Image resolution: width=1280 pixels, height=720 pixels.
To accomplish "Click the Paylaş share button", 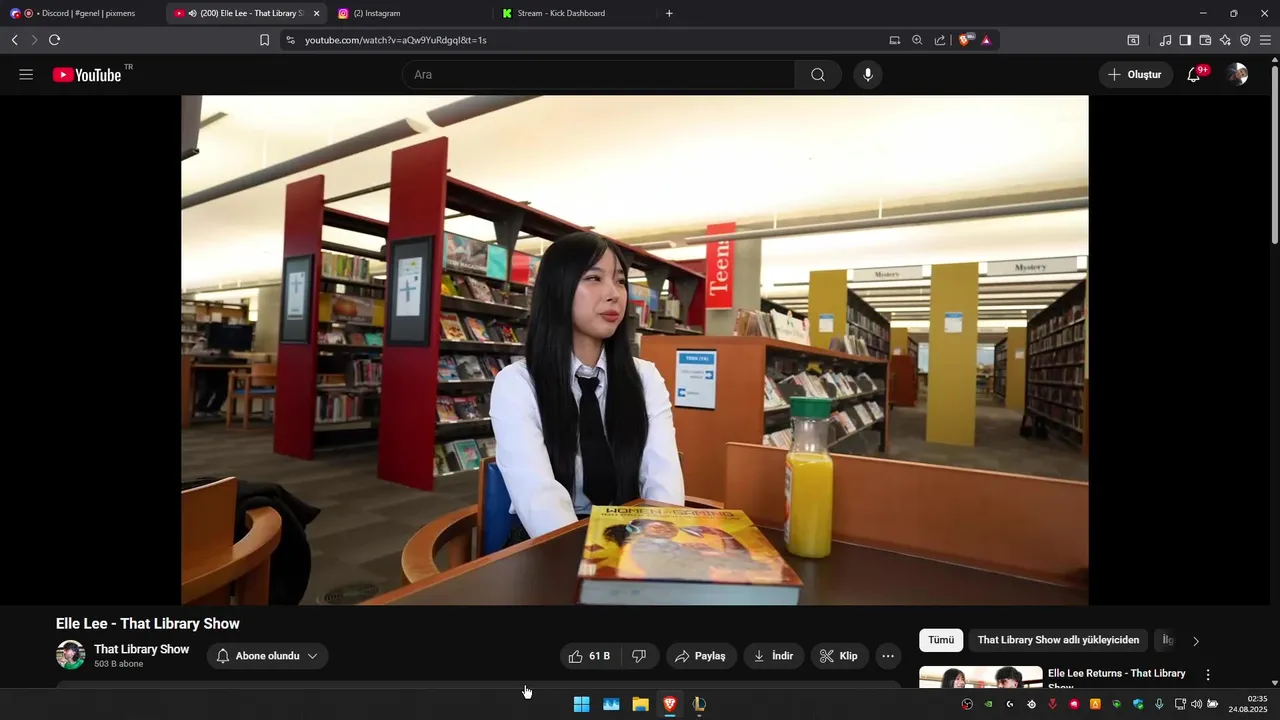I will pyautogui.click(x=701, y=656).
